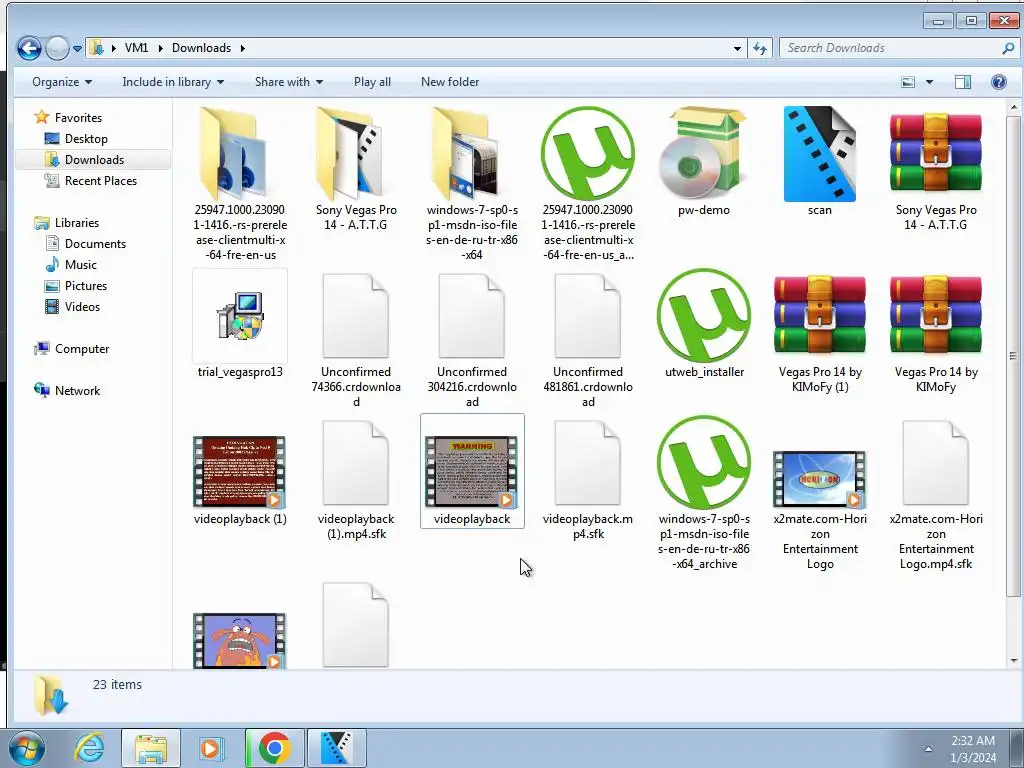This screenshot has height=768, width=1024.
Task: Open Windows Media Player from taskbar
Action: click(x=210, y=748)
